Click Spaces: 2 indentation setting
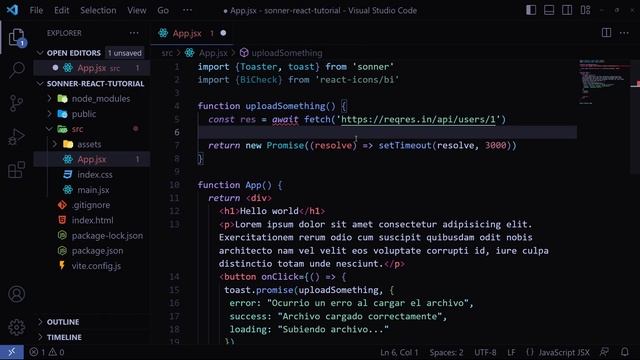Image resolution: width=640 pixels, height=360 pixels. [x=446, y=352]
